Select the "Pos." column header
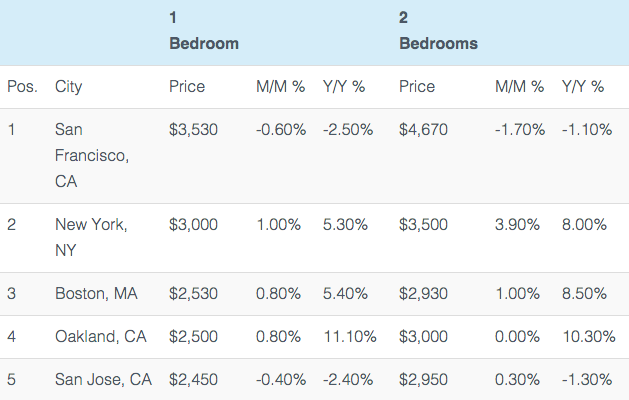This screenshot has width=629, height=400. point(22,87)
